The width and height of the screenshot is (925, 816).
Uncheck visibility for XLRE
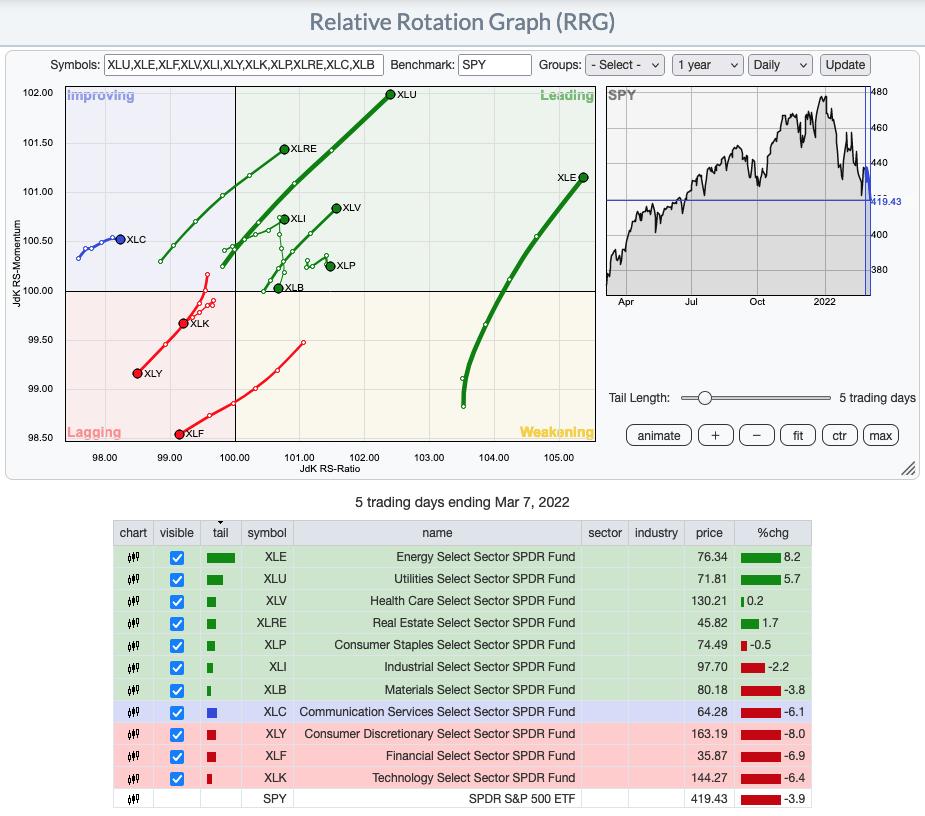coord(176,624)
